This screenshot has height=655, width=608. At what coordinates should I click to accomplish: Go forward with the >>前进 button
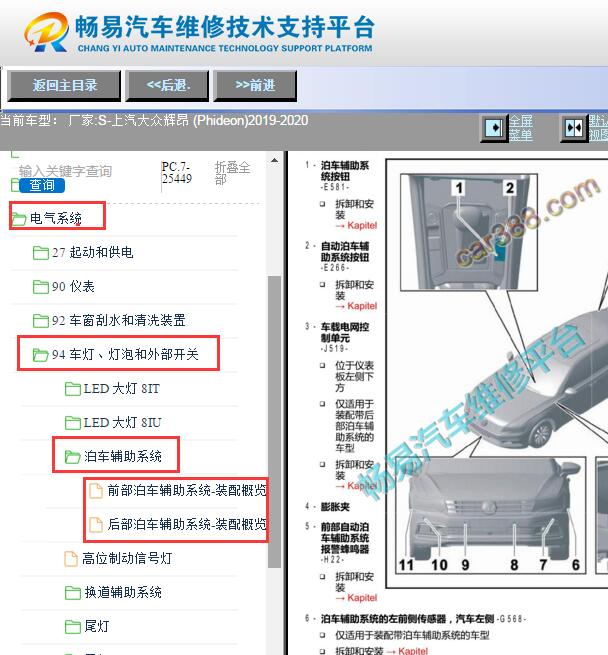[x=255, y=86]
